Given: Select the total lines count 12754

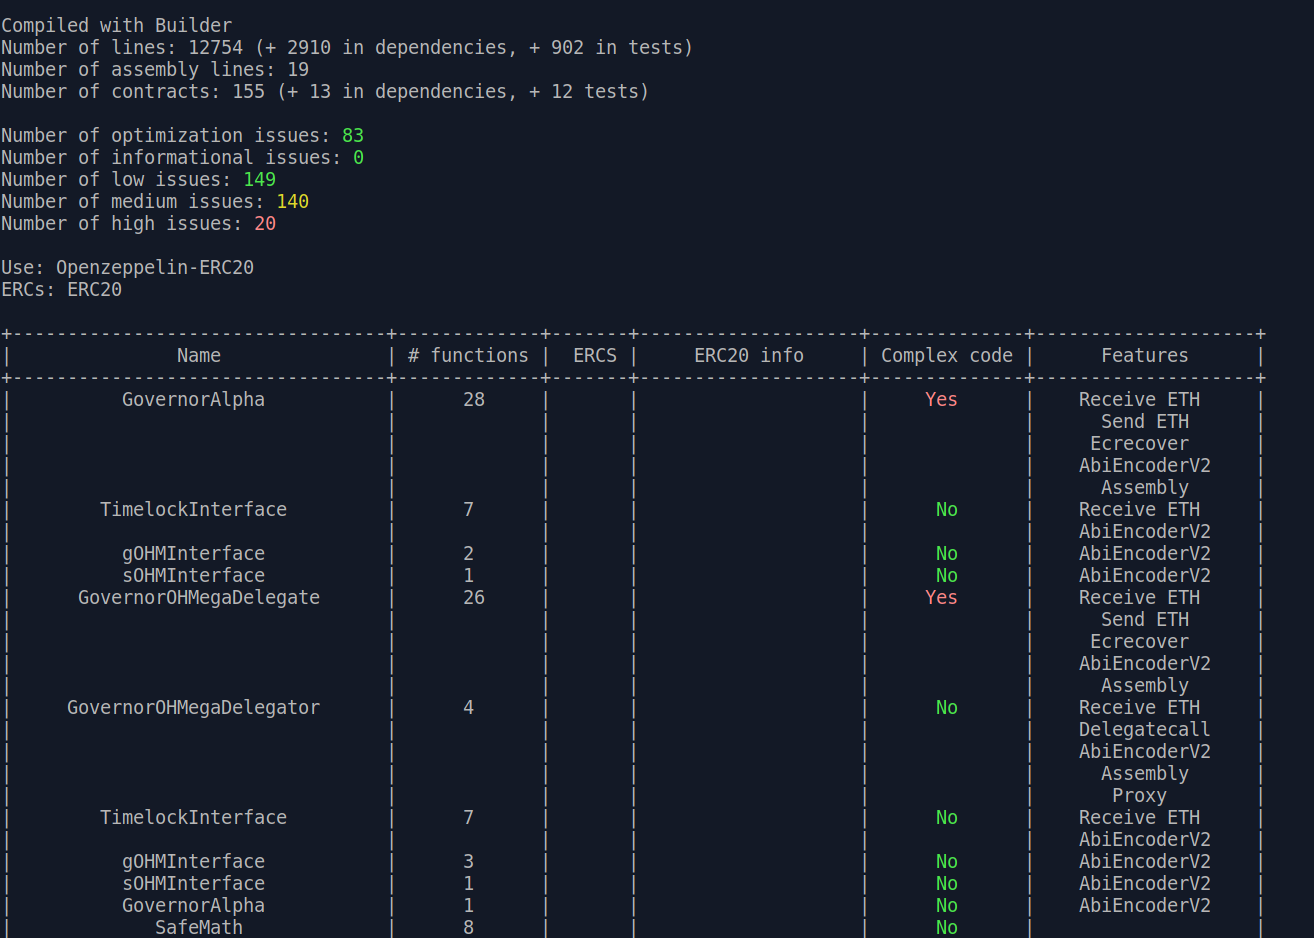Looking at the screenshot, I should click(215, 48).
